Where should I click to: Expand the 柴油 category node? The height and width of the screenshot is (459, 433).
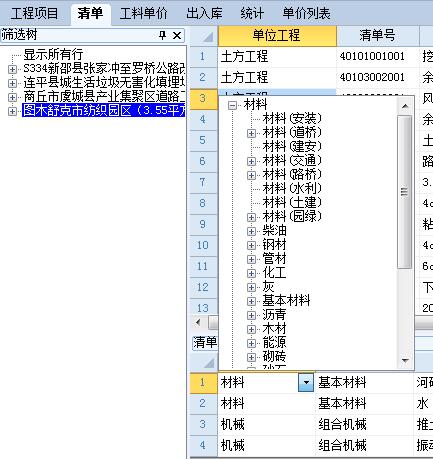[251, 231]
